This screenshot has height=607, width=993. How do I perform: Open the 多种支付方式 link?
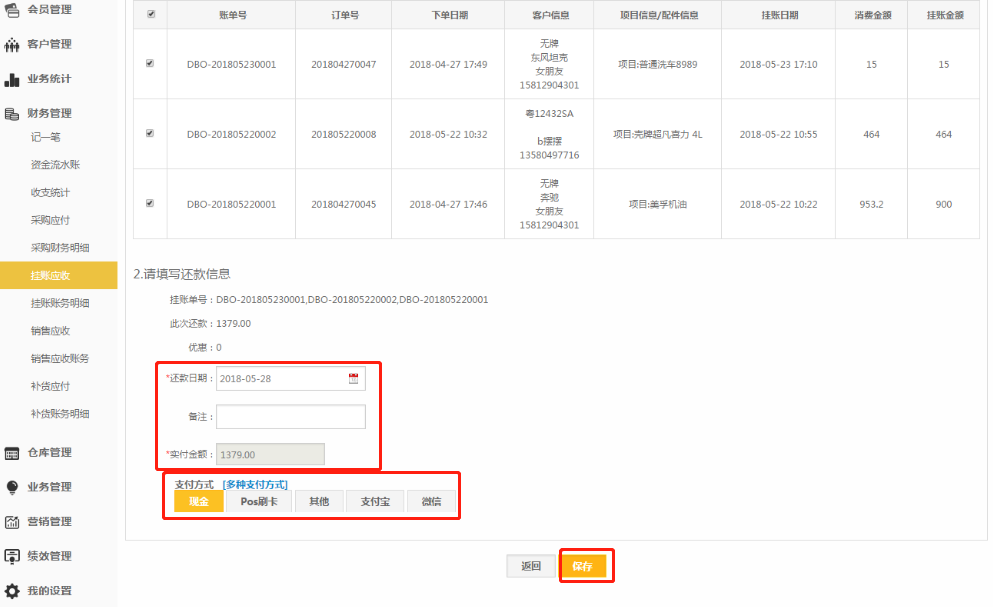(255, 484)
